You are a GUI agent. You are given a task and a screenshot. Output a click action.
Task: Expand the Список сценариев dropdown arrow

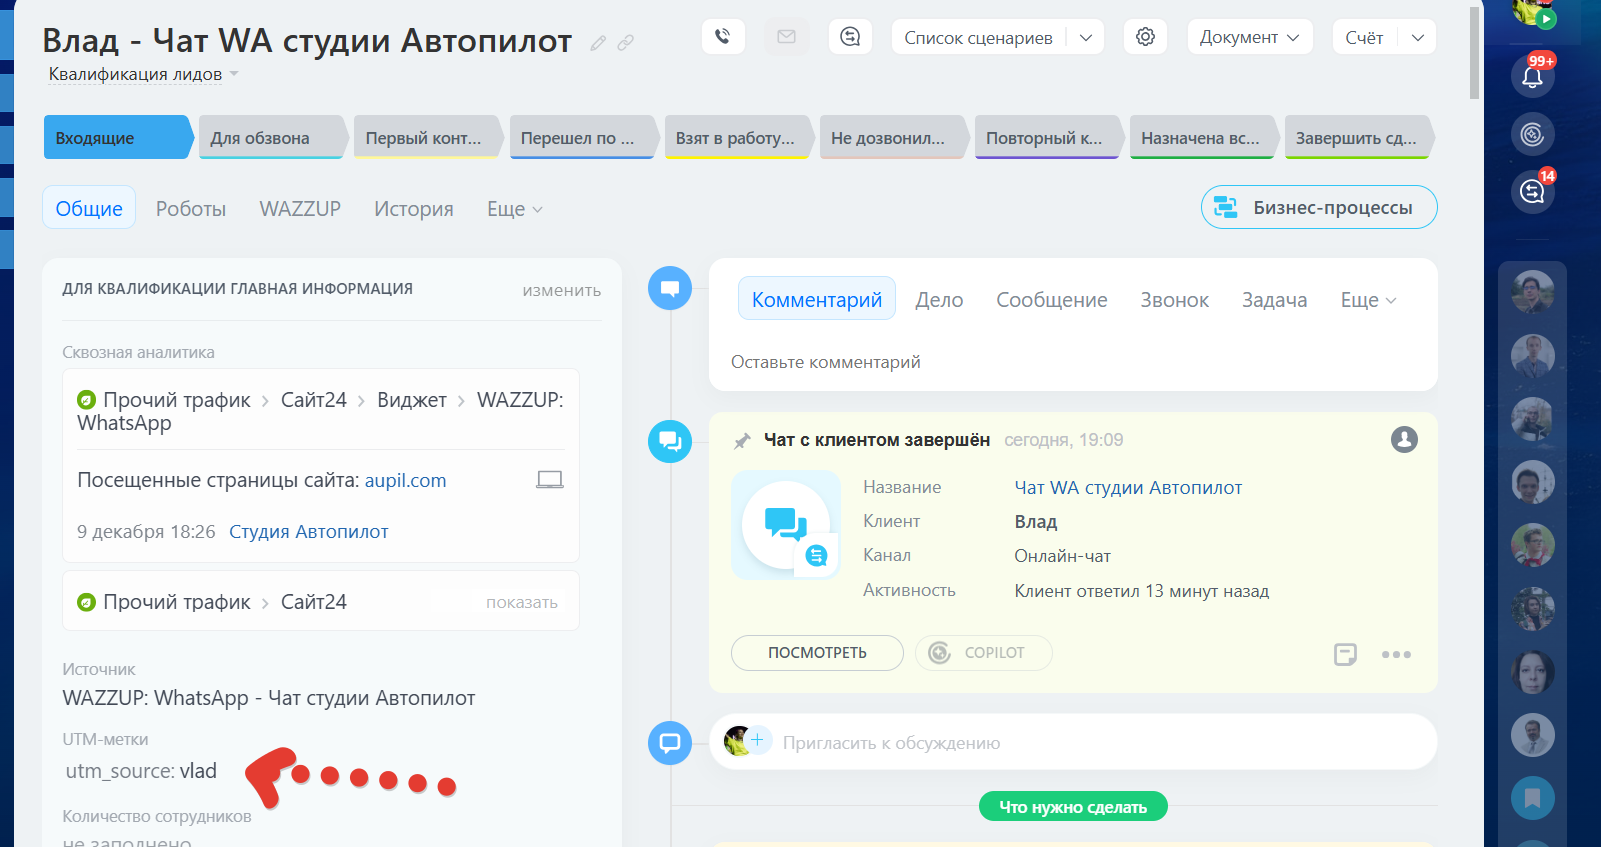coord(1086,38)
